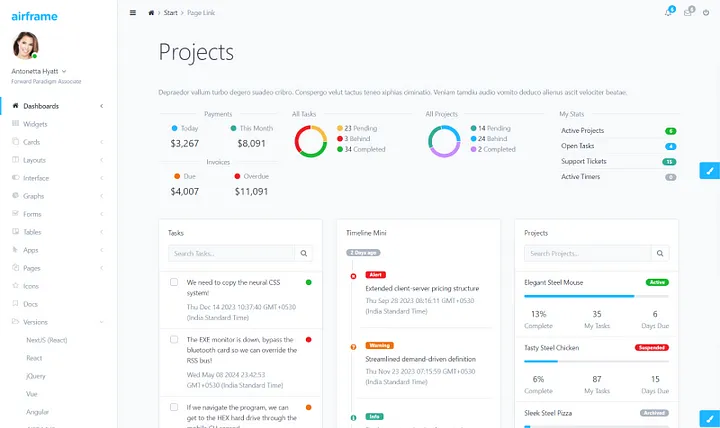Image resolution: width=720 pixels, height=428 pixels.
Task: Click the airframe logo link
Action: click(34, 17)
